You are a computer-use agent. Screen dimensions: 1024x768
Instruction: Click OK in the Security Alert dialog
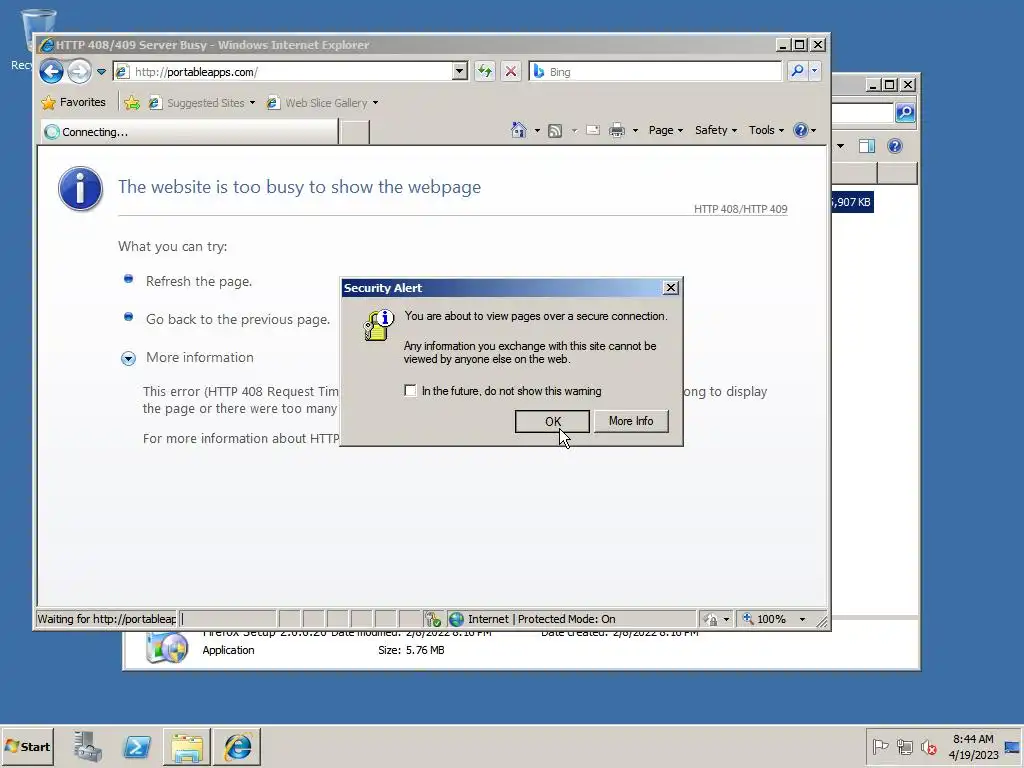click(x=552, y=421)
